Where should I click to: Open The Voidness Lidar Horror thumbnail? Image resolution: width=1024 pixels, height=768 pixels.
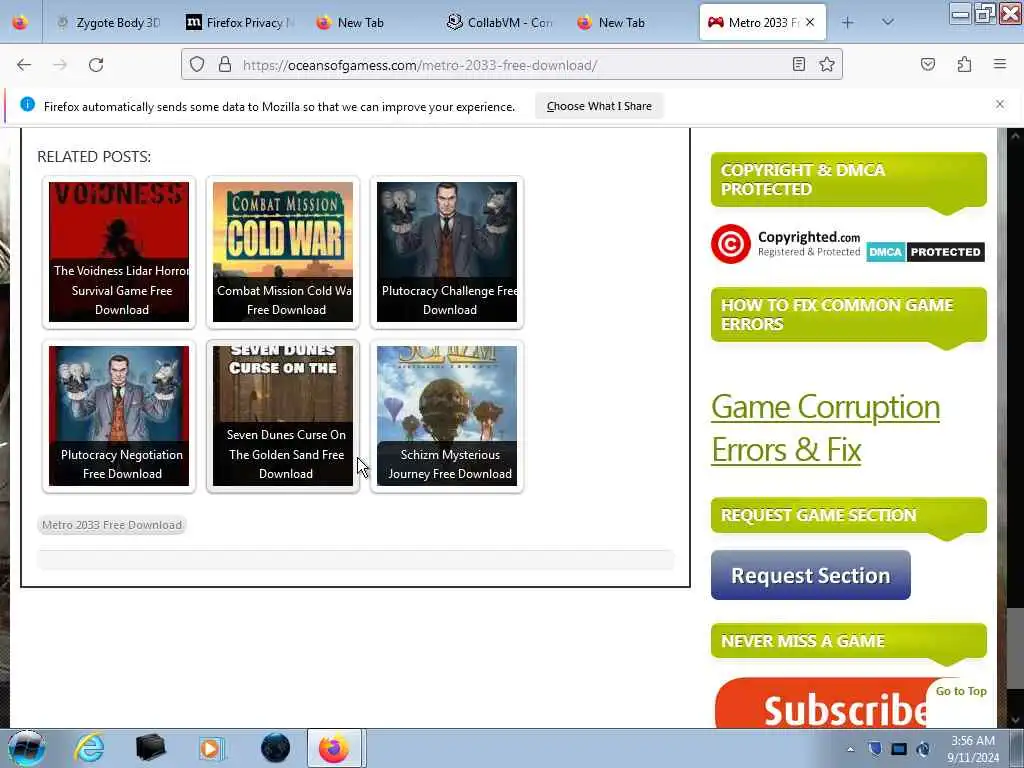coord(119,252)
